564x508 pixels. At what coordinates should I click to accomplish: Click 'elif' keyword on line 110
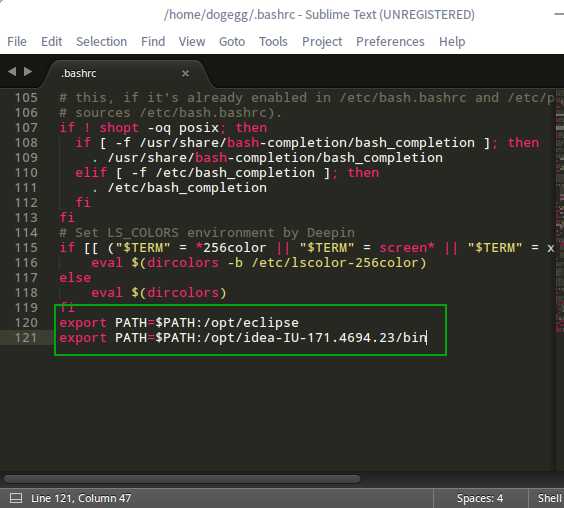(x=91, y=173)
